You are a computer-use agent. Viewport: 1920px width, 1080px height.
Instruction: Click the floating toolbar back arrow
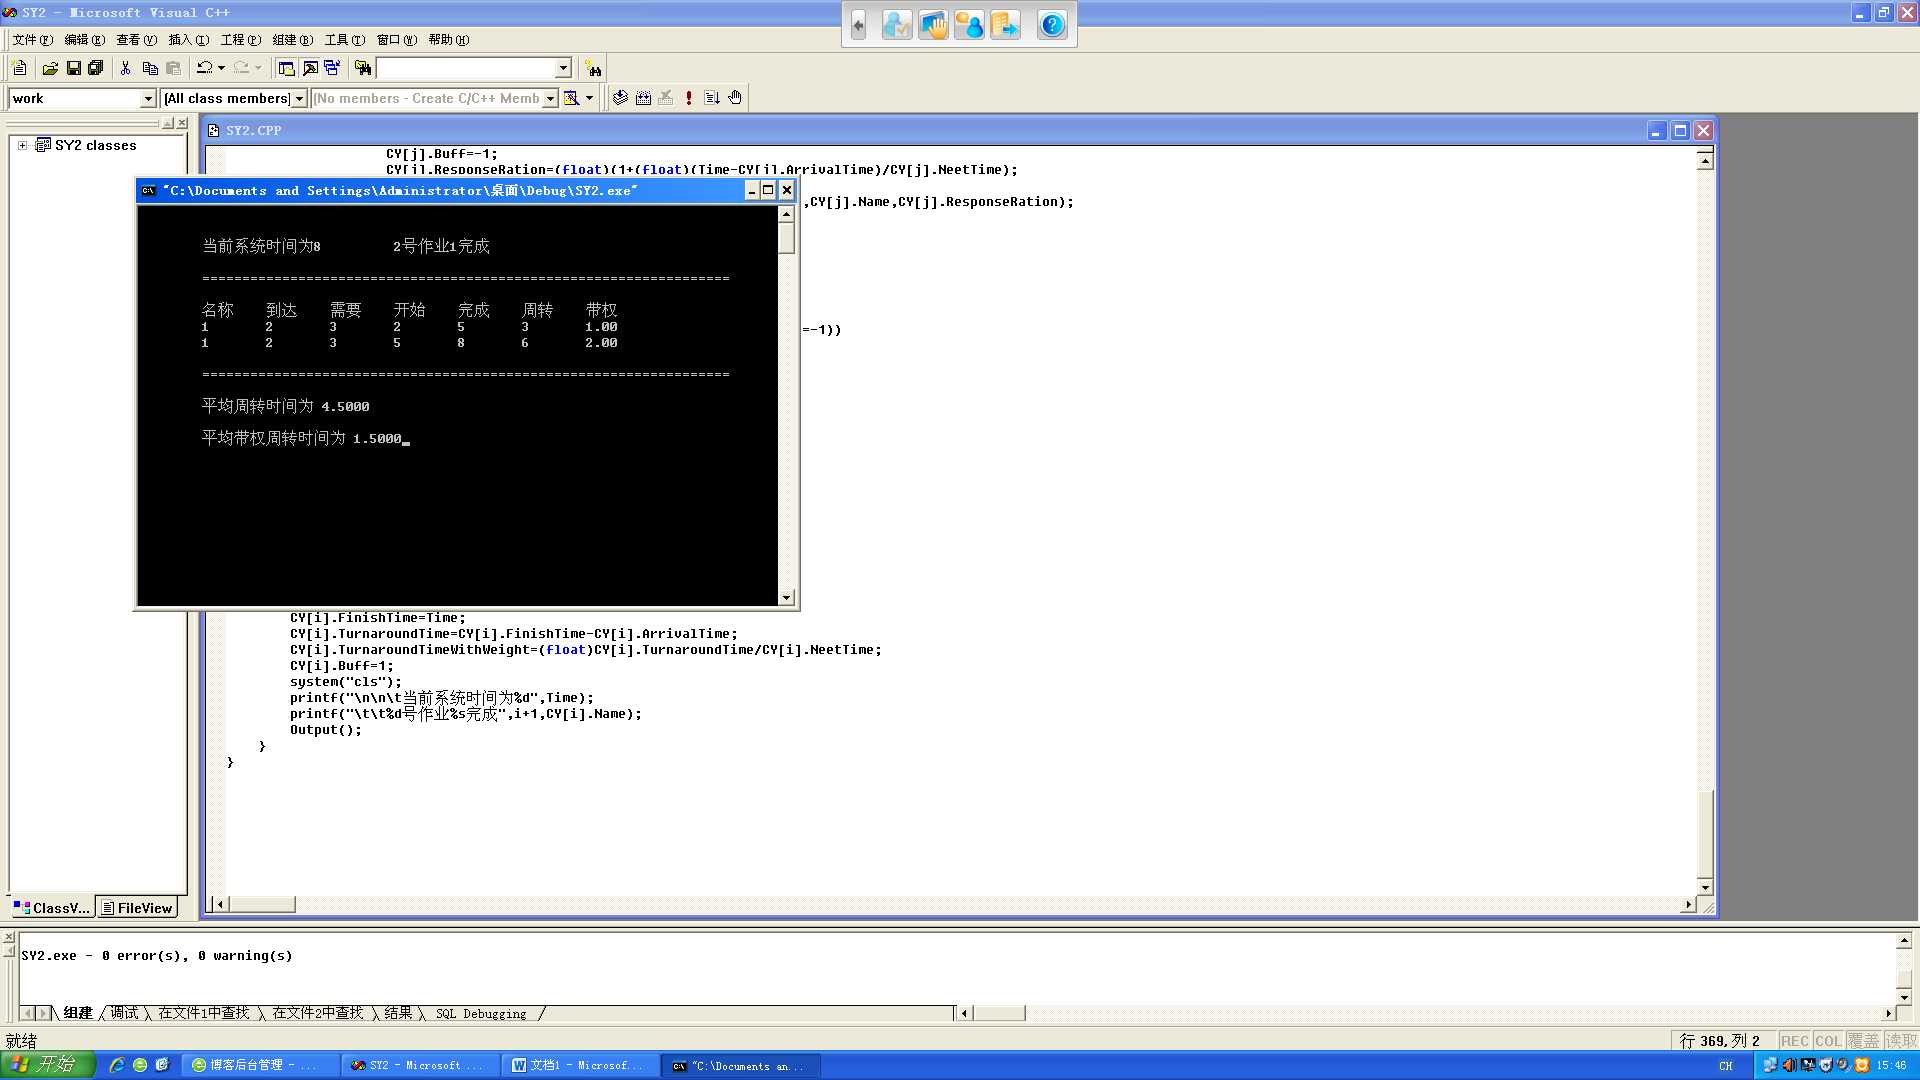pos(858,25)
